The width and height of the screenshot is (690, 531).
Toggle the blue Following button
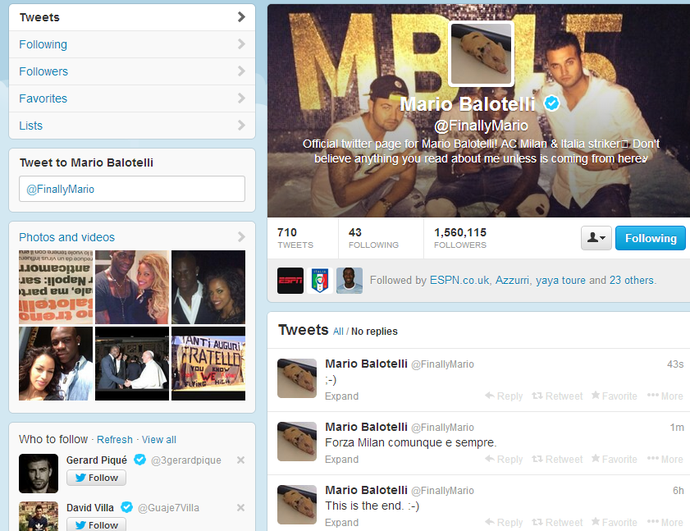click(650, 238)
